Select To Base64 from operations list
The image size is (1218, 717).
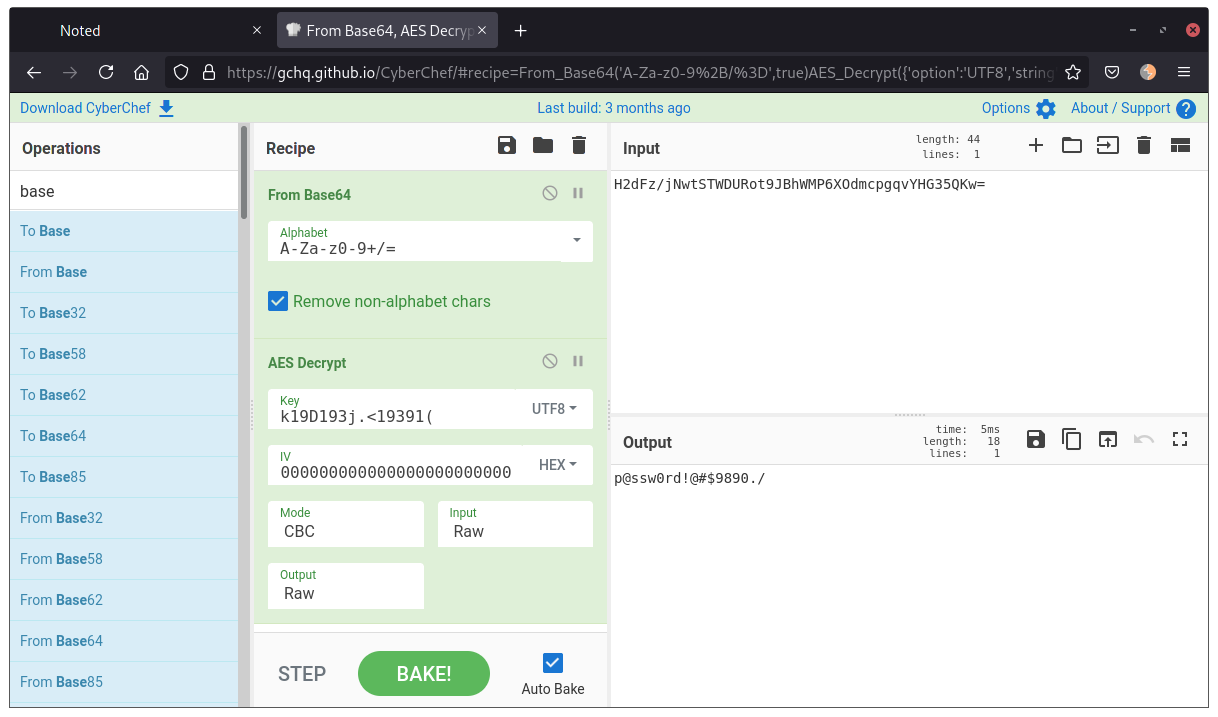pyautogui.click(x=53, y=436)
